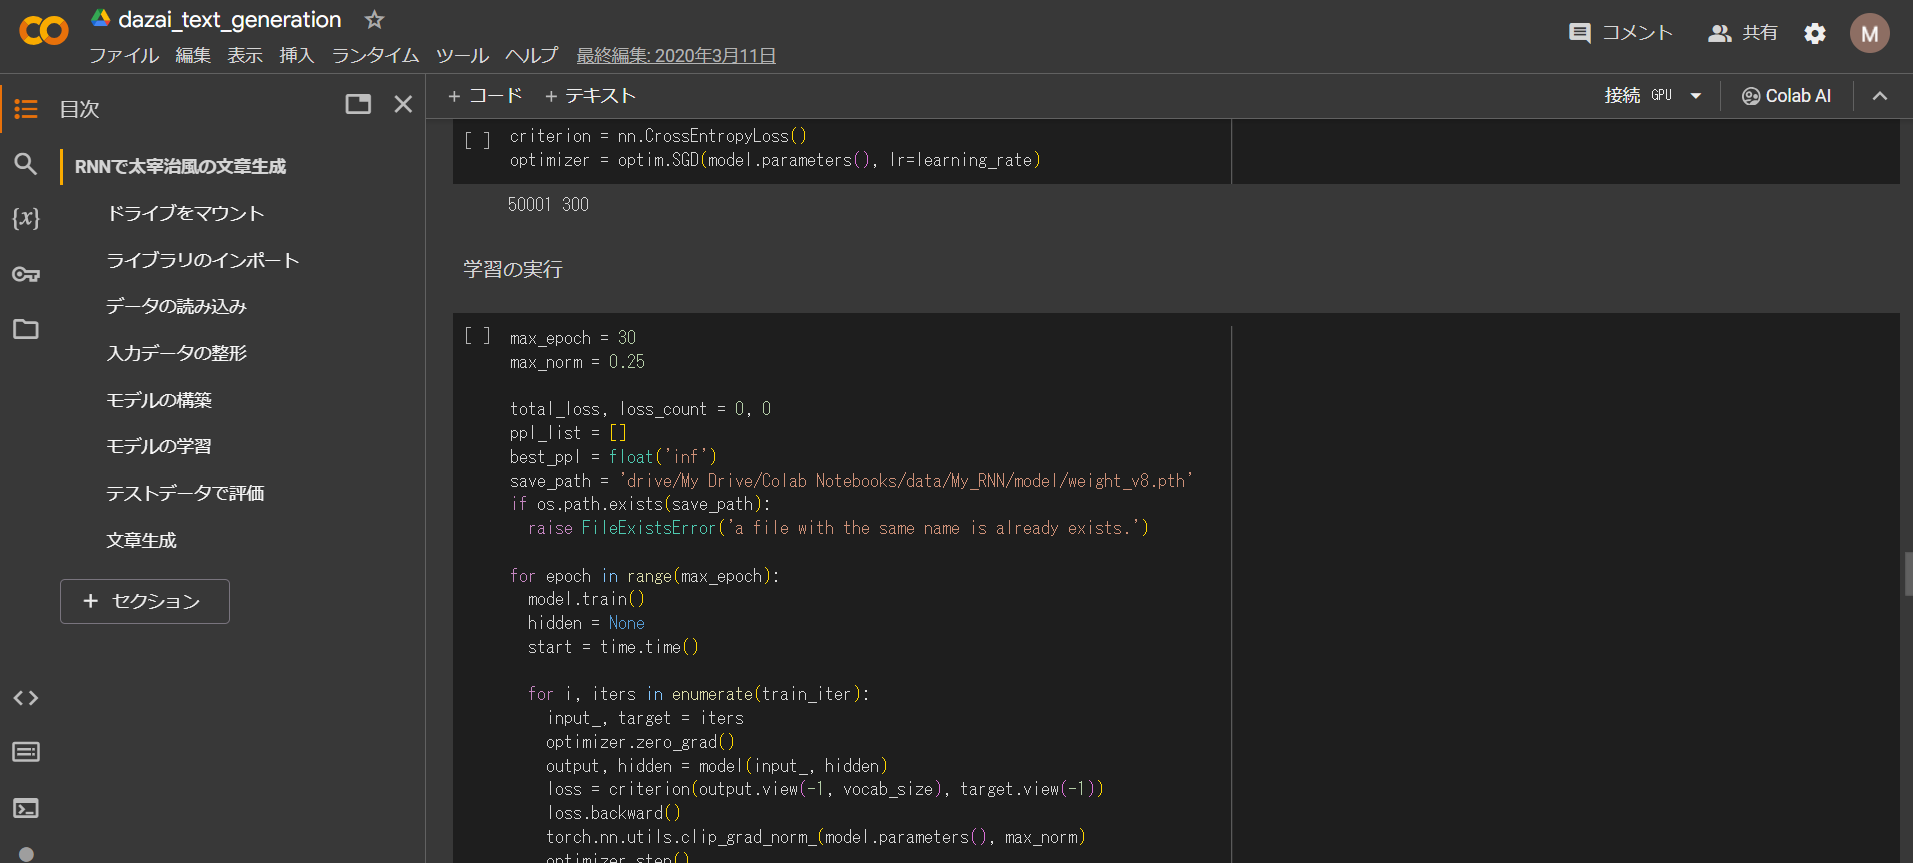This screenshot has width=1913, height=863.
Task: Open the search panel in left sidebar
Action: click(x=26, y=164)
